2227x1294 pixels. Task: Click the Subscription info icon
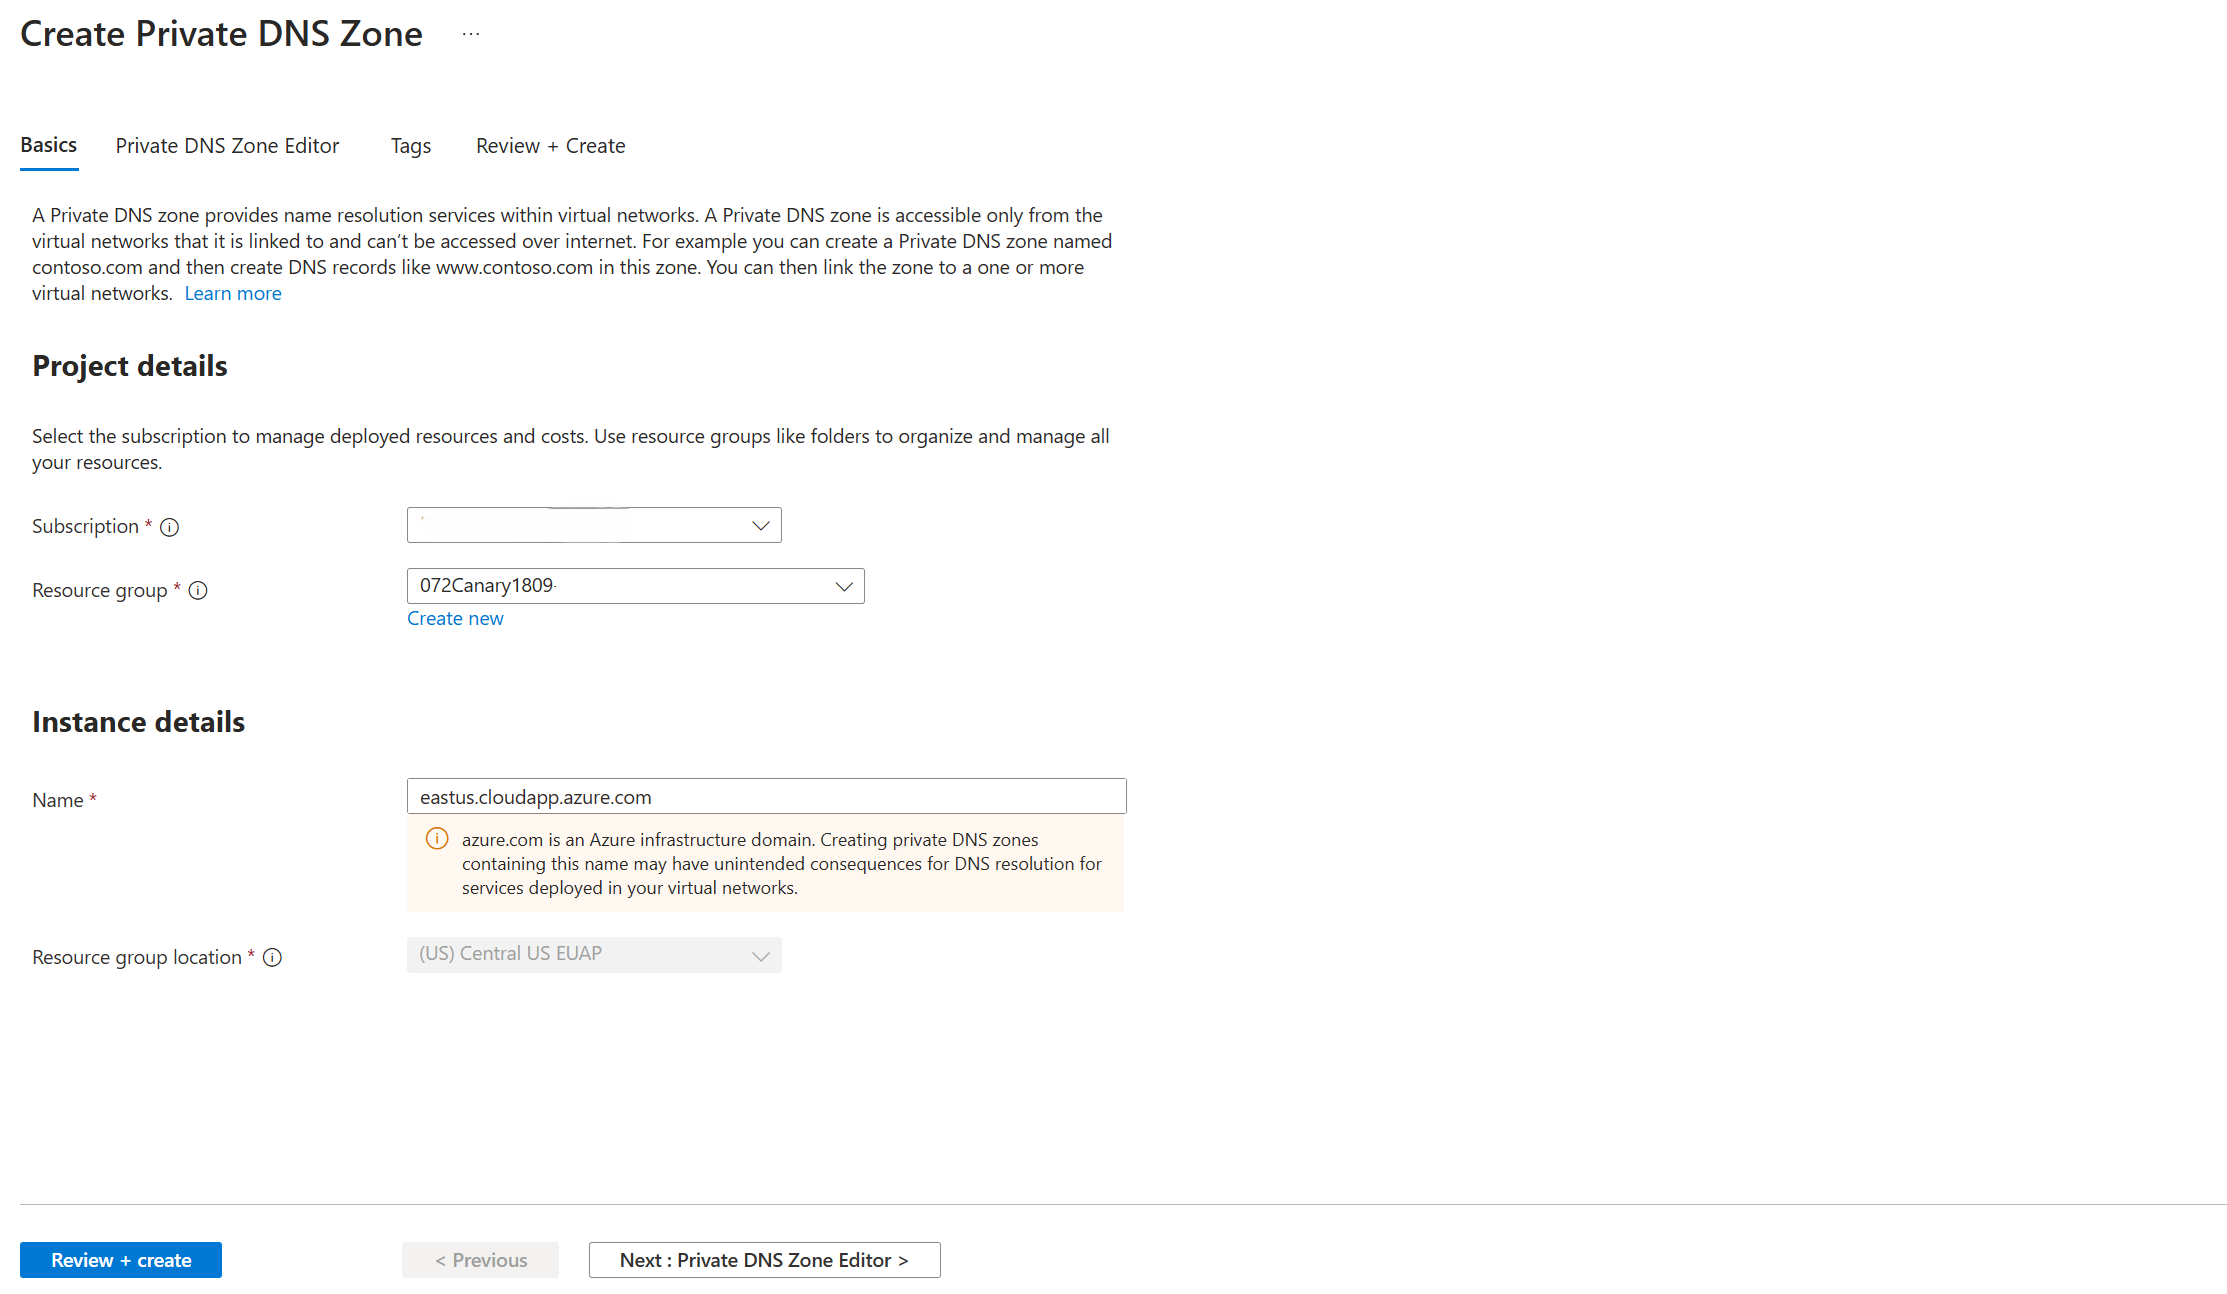pos(170,527)
